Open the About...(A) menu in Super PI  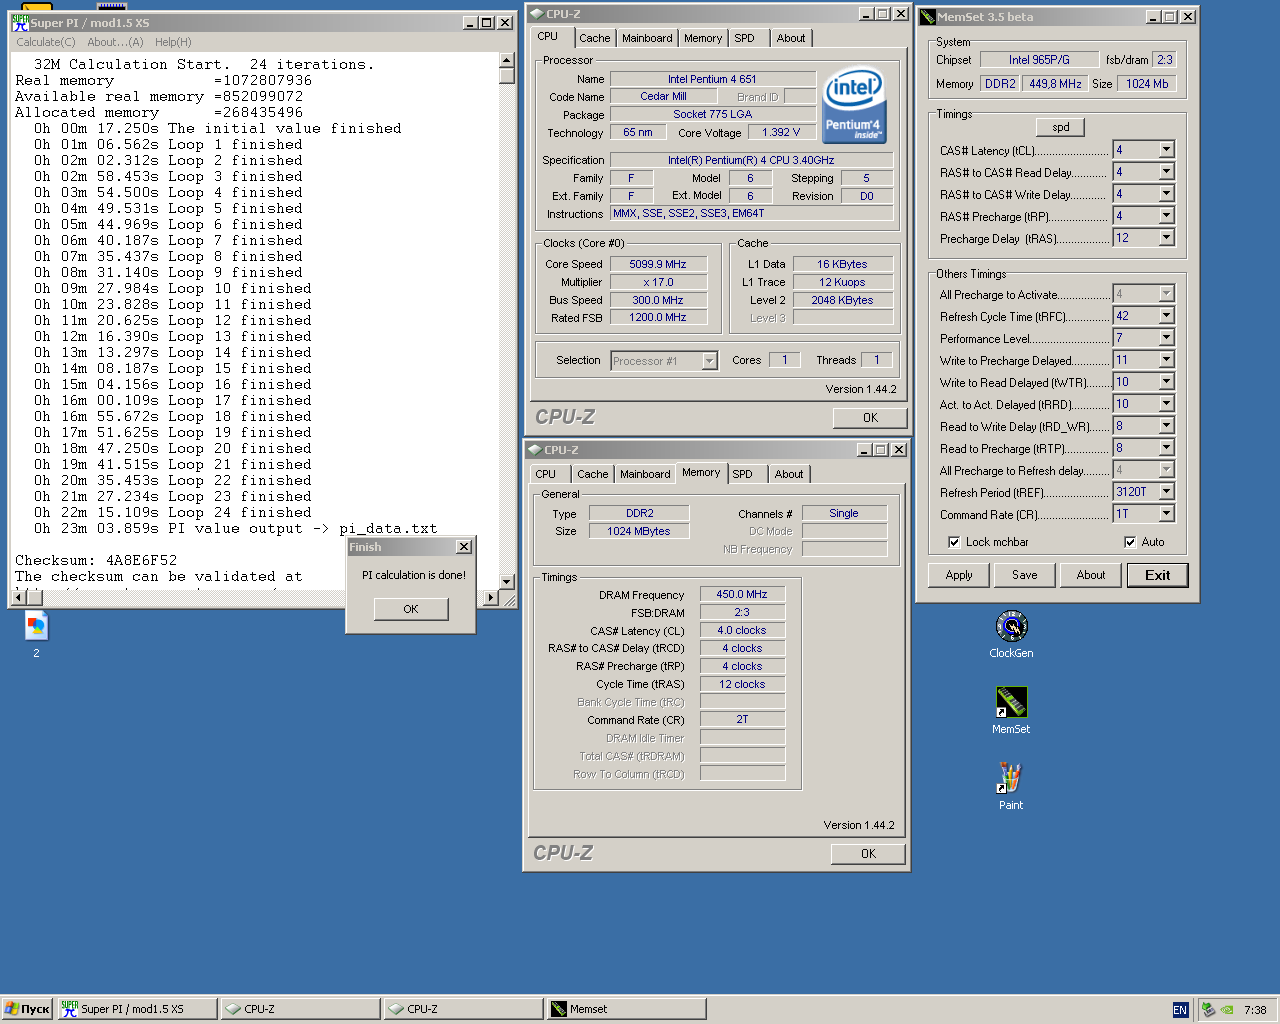pos(115,42)
